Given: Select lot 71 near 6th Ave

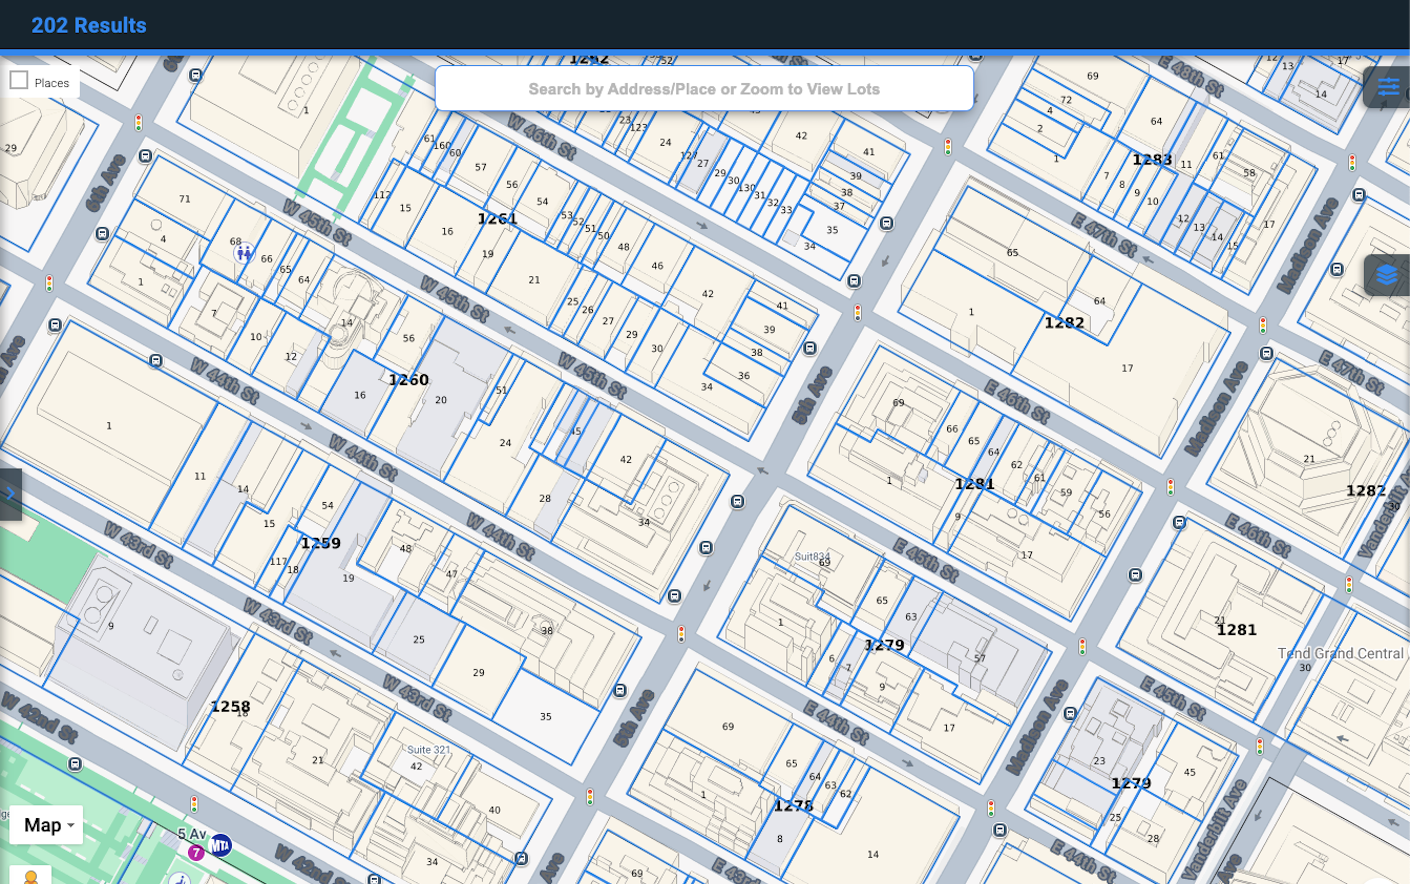Looking at the screenshot, I should (184, 199).
